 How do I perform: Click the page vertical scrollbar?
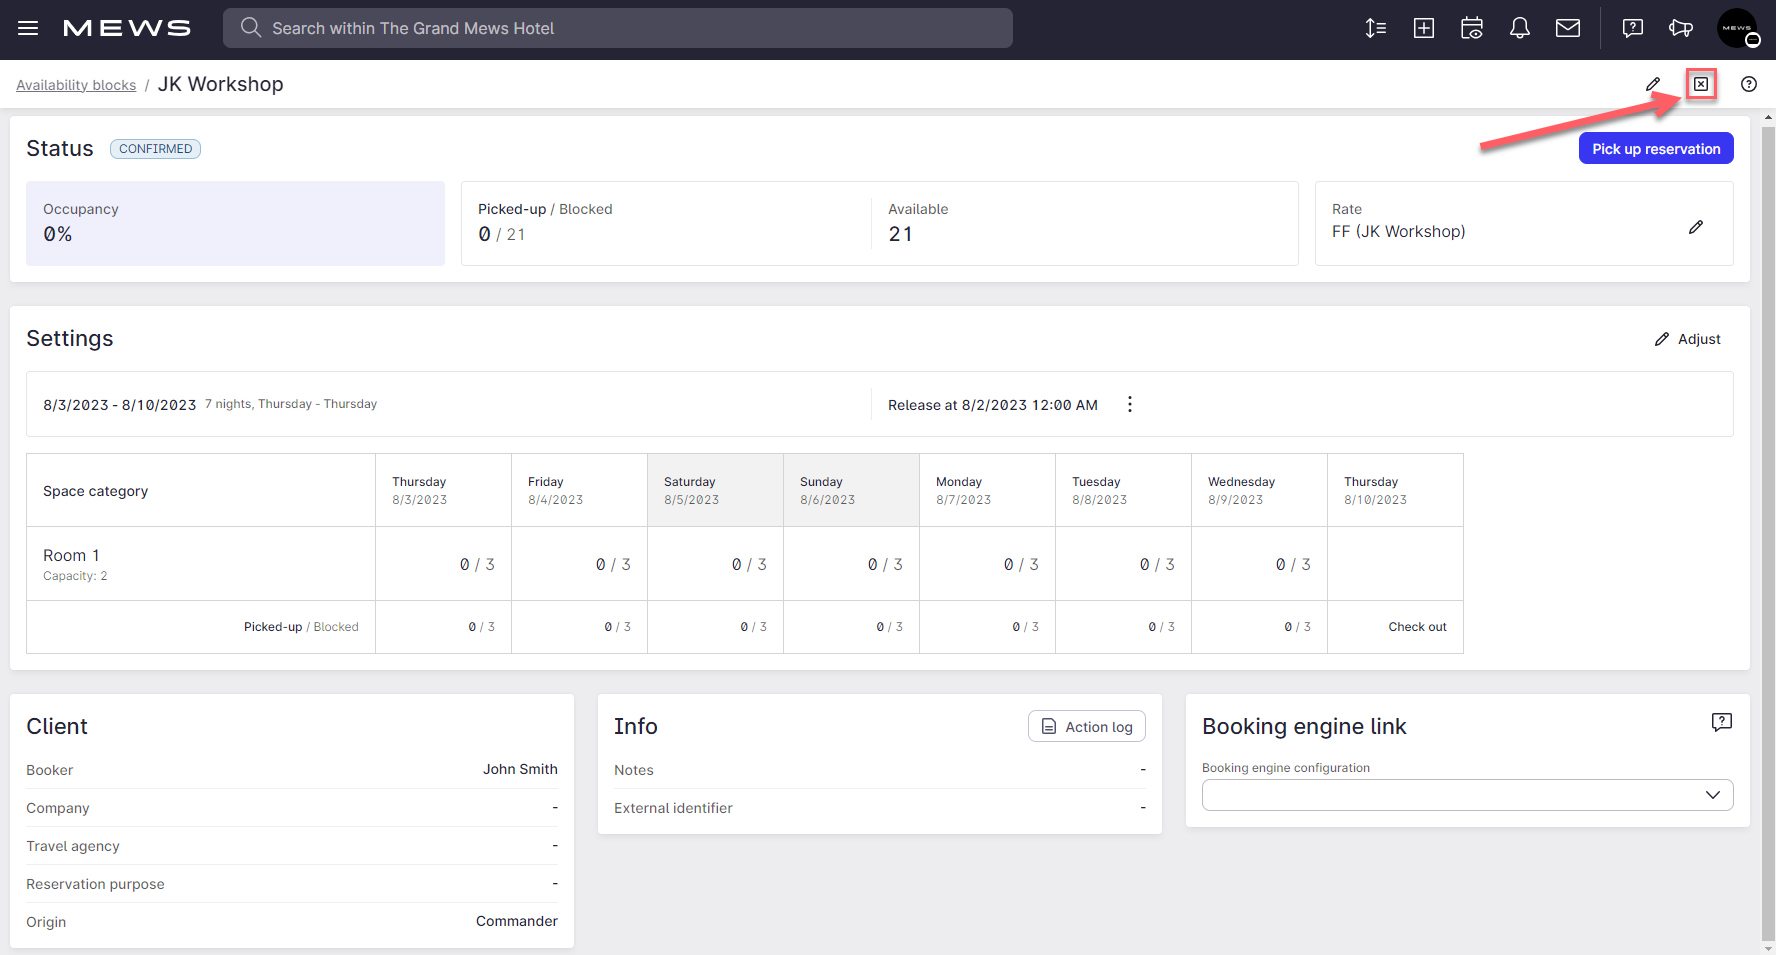coord(1767,500)
